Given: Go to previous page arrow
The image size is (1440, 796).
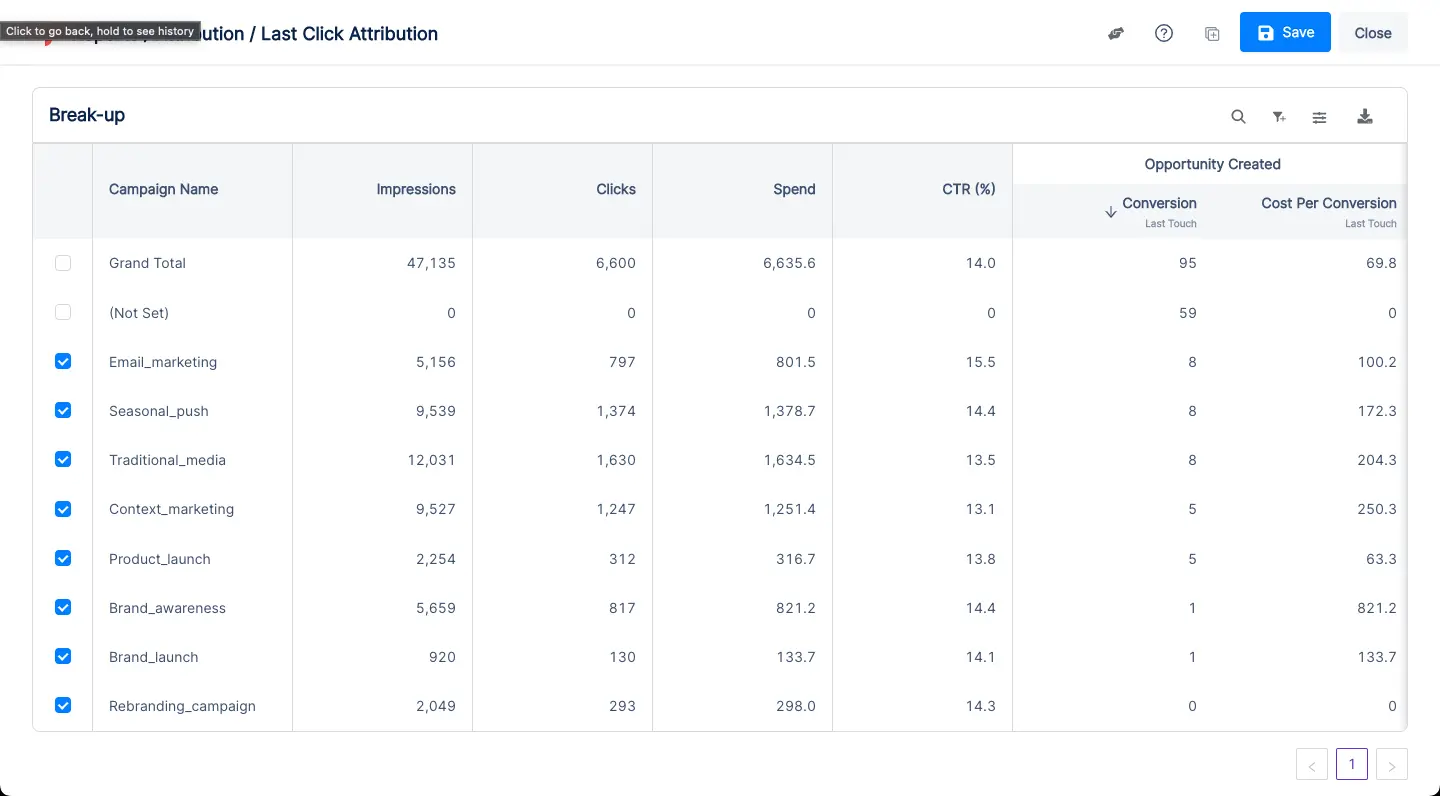Looking at the screenshot, I should pyautogui.click(x=1312, y=764).
